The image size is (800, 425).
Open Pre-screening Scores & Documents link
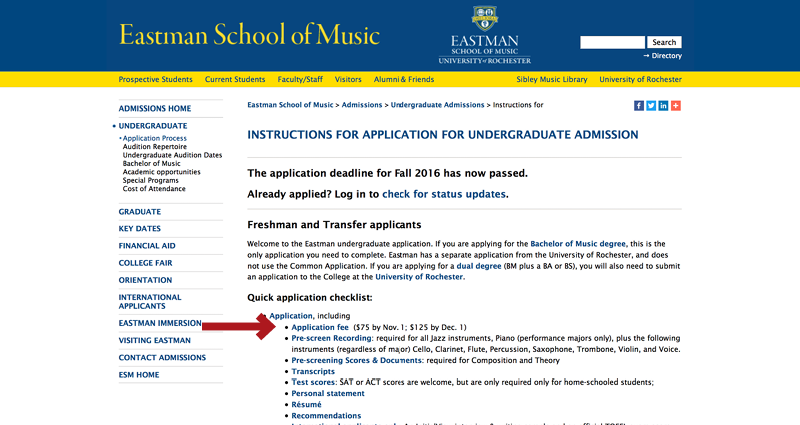pyautogui.click(x=357, y=361)
